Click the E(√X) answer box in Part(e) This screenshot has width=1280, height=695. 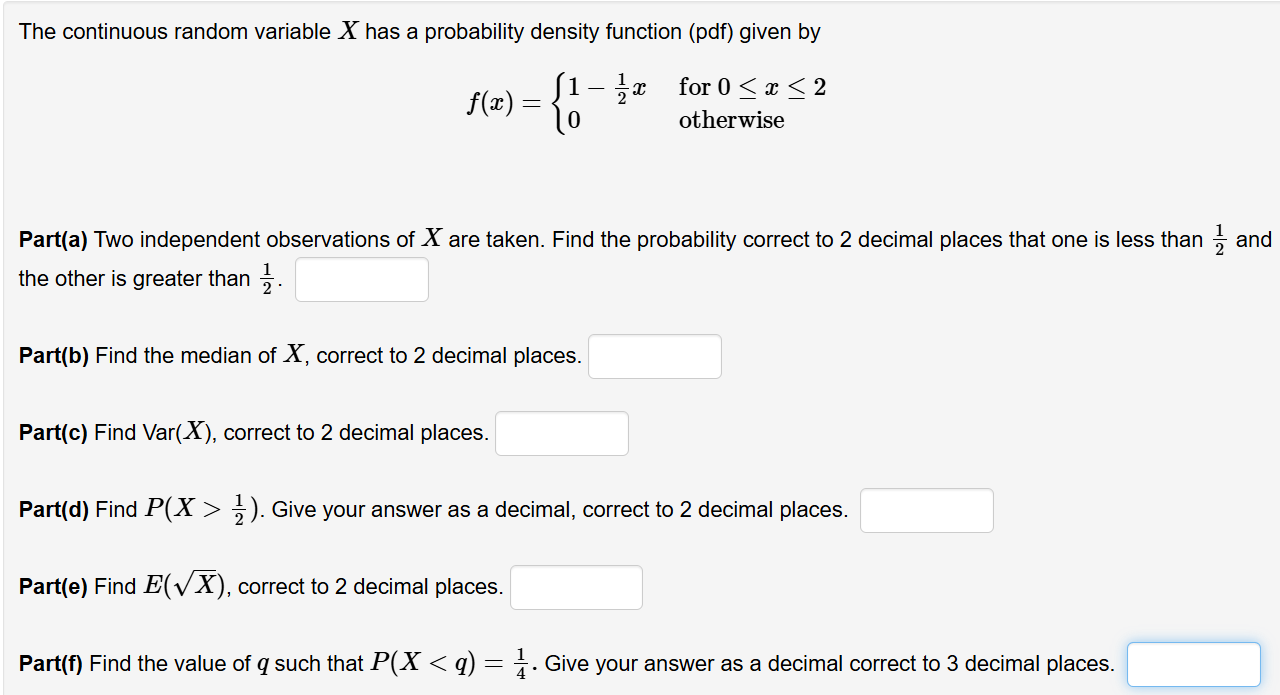[x=575, y=587]
